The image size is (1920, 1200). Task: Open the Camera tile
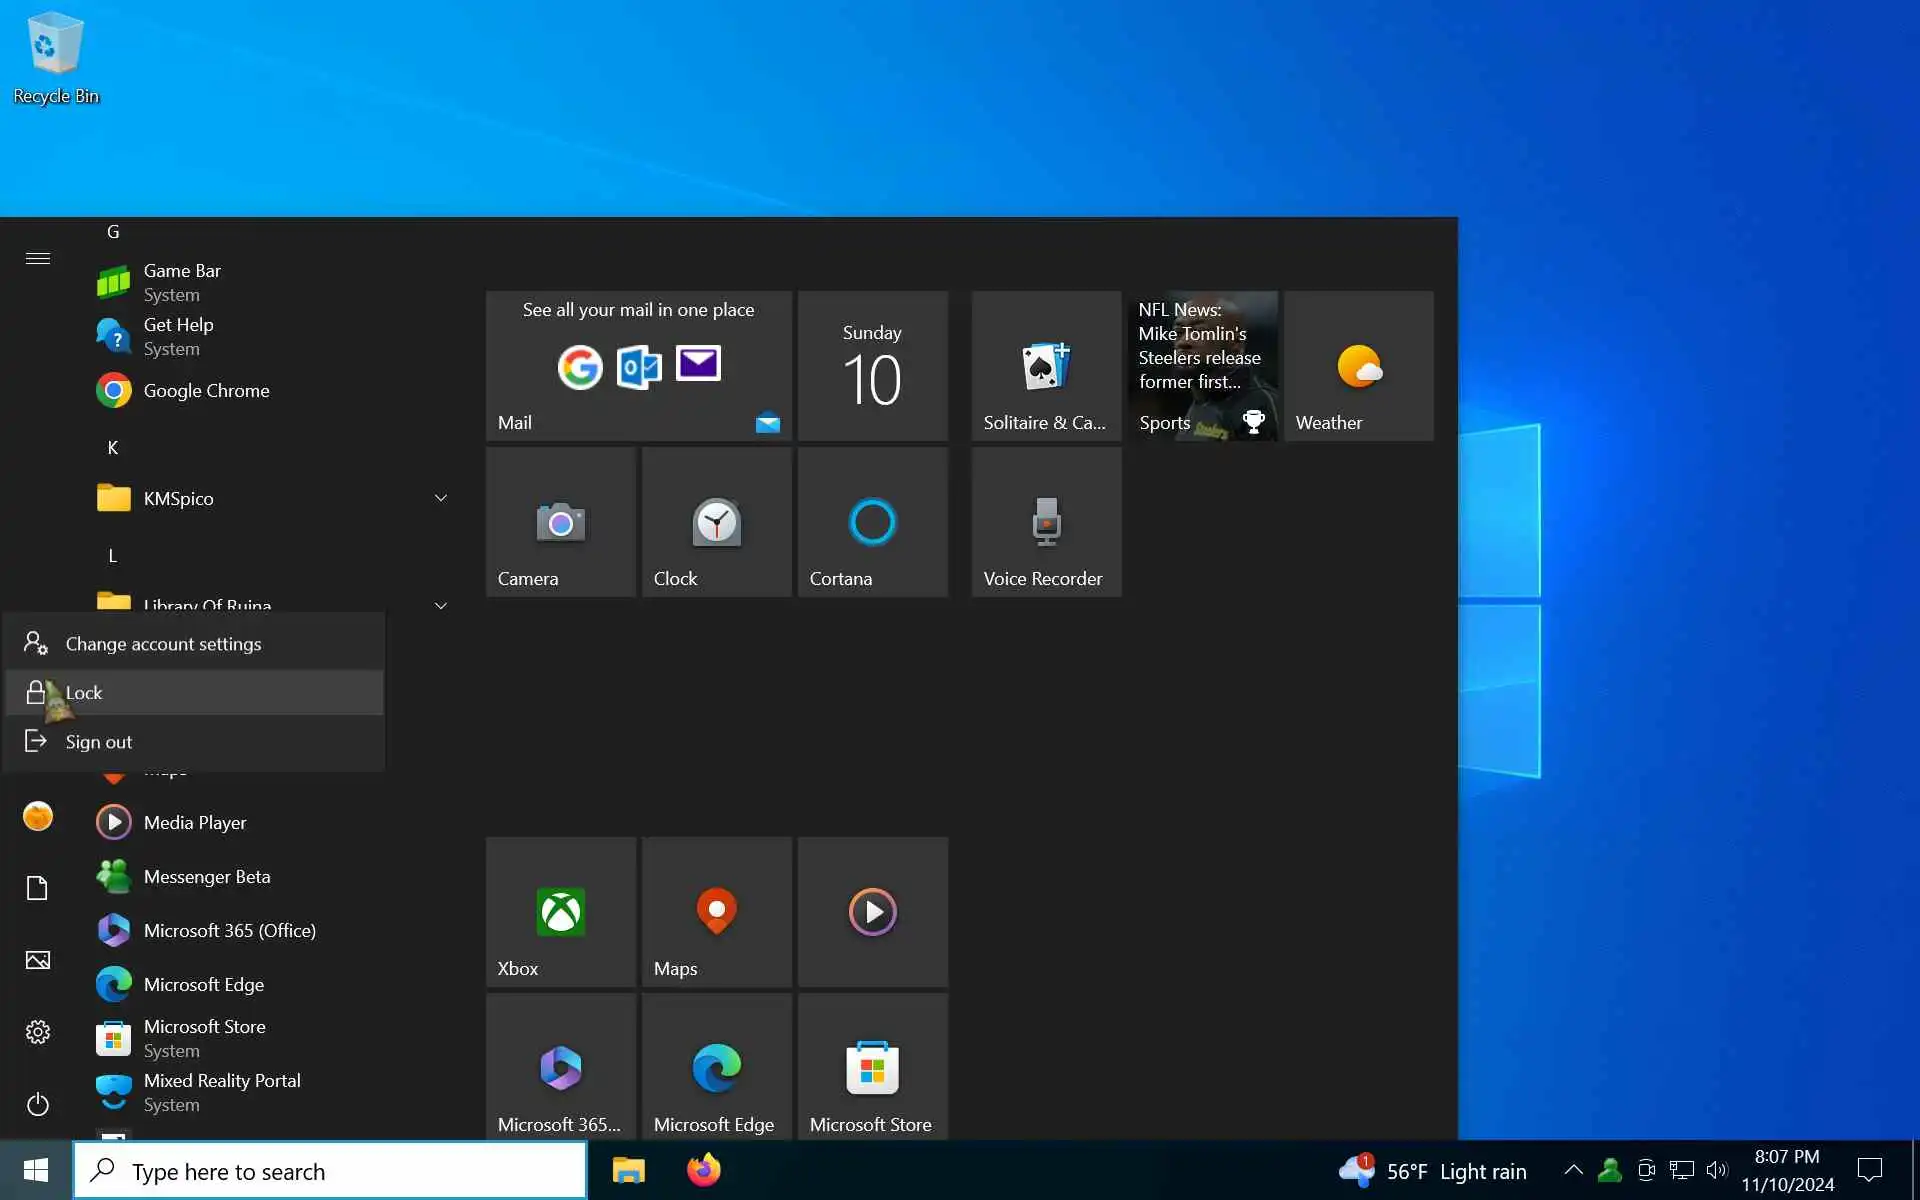pyautogui.click(x=560, y=522)
